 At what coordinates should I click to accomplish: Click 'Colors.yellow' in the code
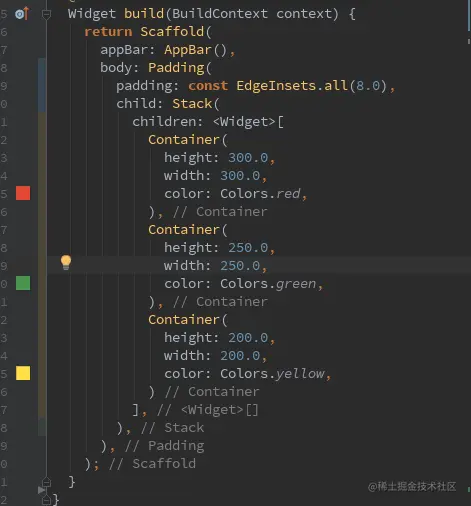coord(272,374)
